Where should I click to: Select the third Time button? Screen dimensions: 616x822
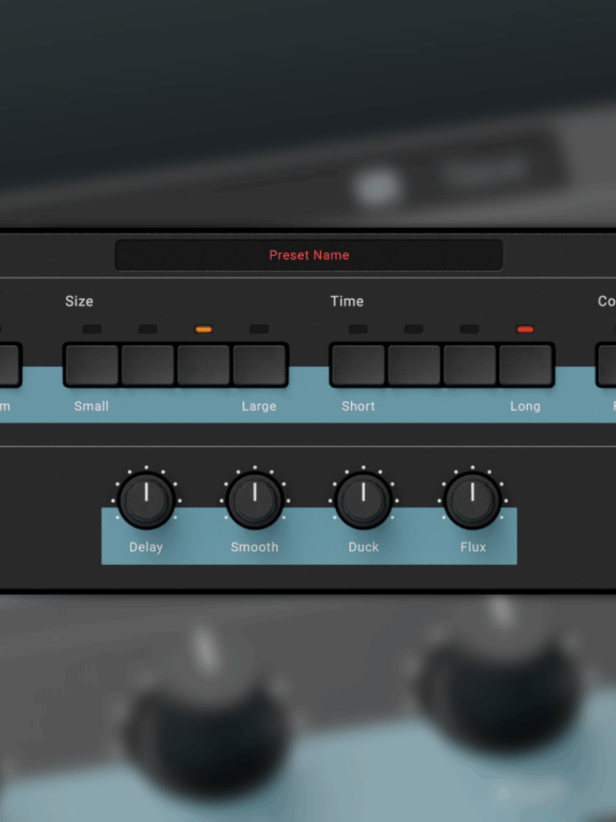(x=470, y=365)
